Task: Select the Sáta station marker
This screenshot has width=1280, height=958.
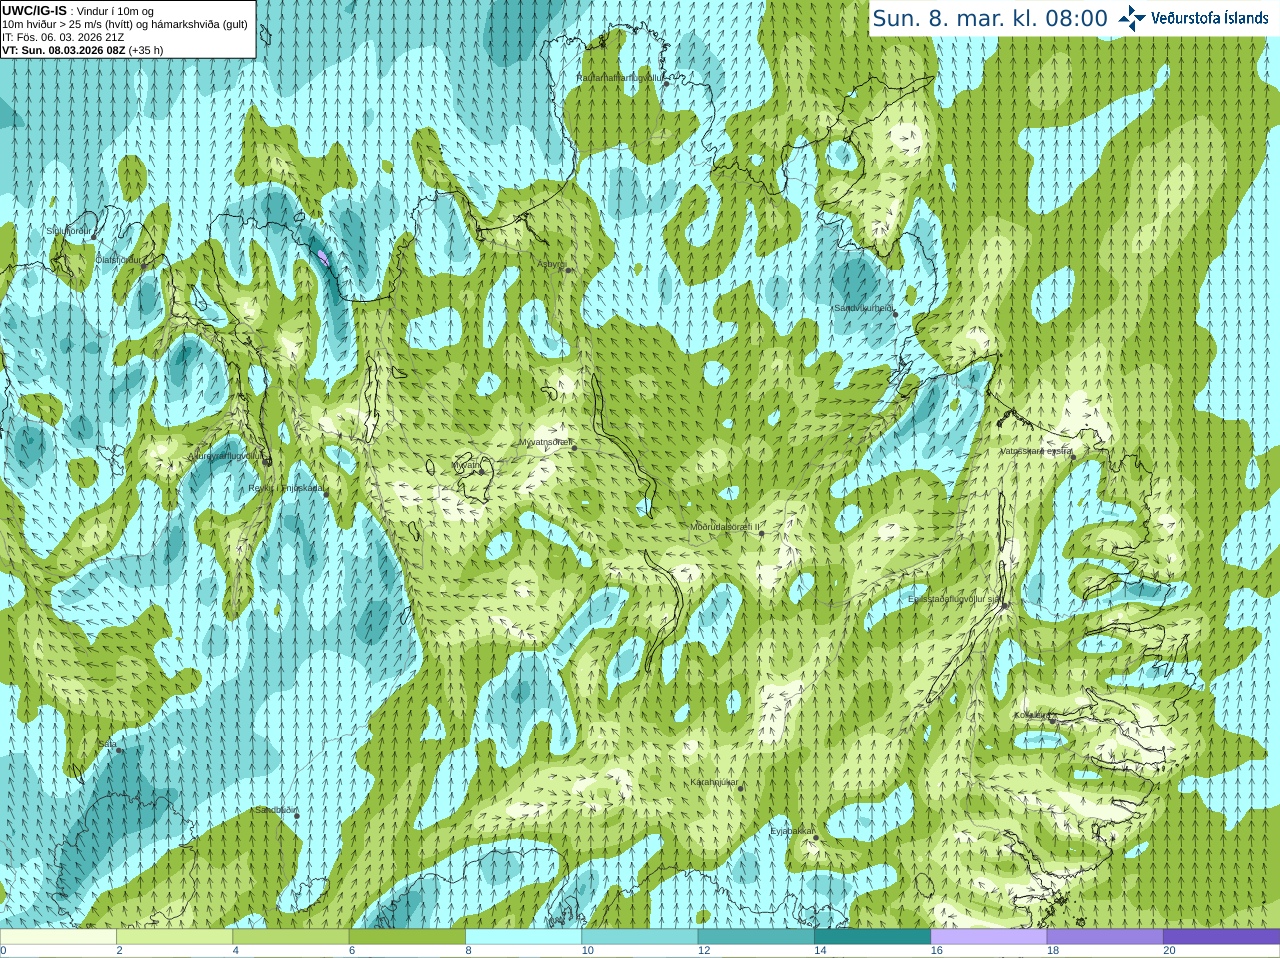Action: tap(119, 750)
